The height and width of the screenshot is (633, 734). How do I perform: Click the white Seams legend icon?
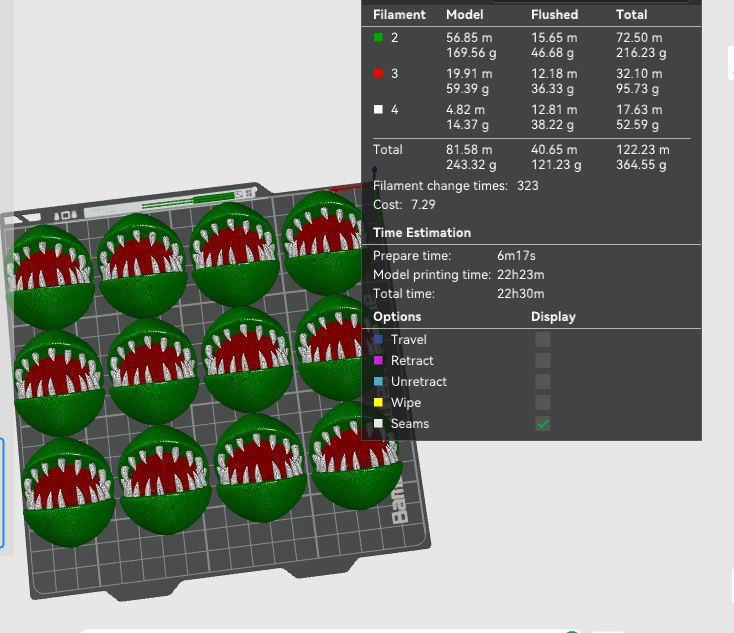click(378, 423)
